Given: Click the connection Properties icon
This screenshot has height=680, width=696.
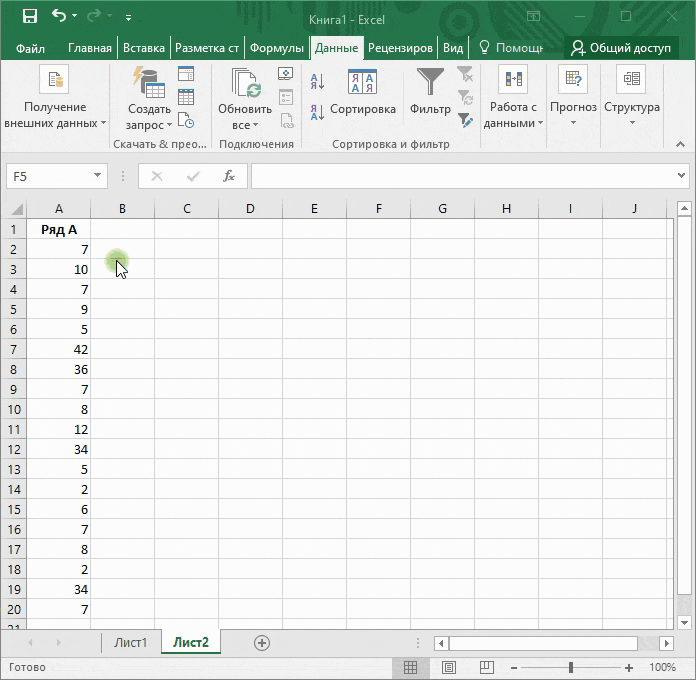Looking at the screenshot, I should (x=286, y=97).
